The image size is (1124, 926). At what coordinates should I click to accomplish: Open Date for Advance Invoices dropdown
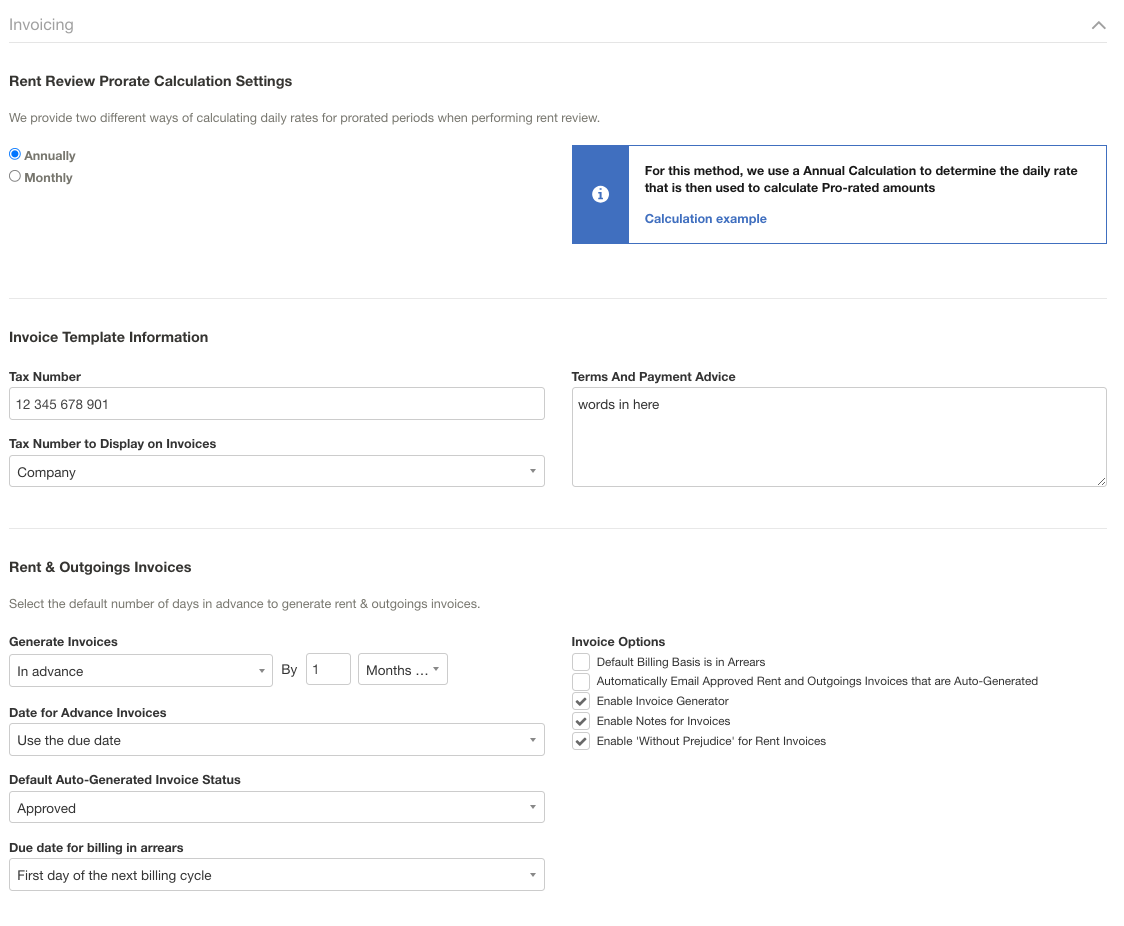pyautogui.click(x=276, y=740)
